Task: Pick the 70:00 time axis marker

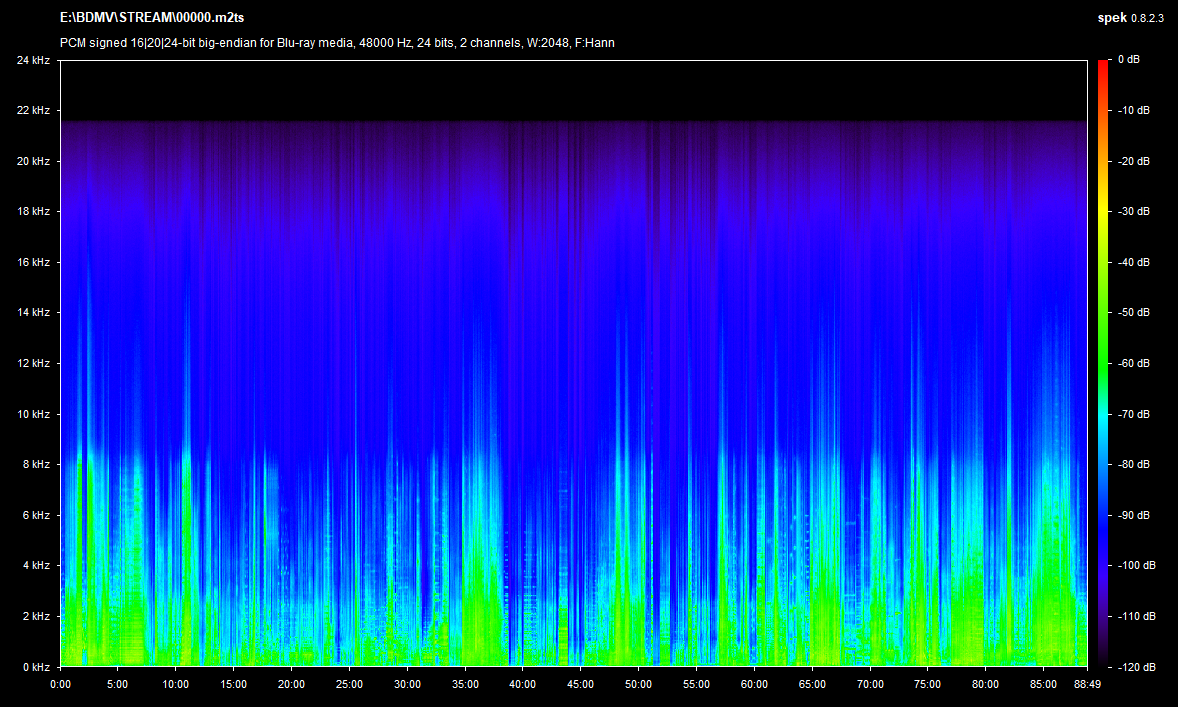Action: coord(870,685)
